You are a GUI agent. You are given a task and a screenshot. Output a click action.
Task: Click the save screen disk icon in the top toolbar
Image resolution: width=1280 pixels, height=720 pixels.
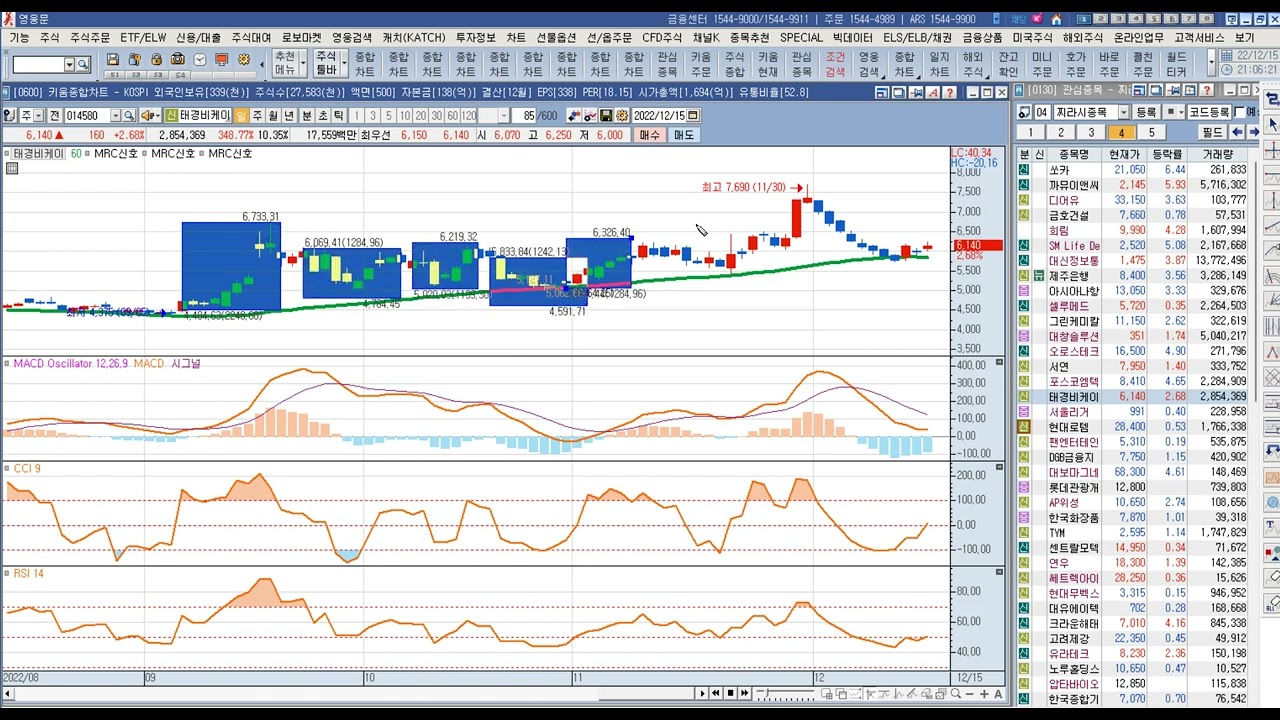tap(112, 59)
